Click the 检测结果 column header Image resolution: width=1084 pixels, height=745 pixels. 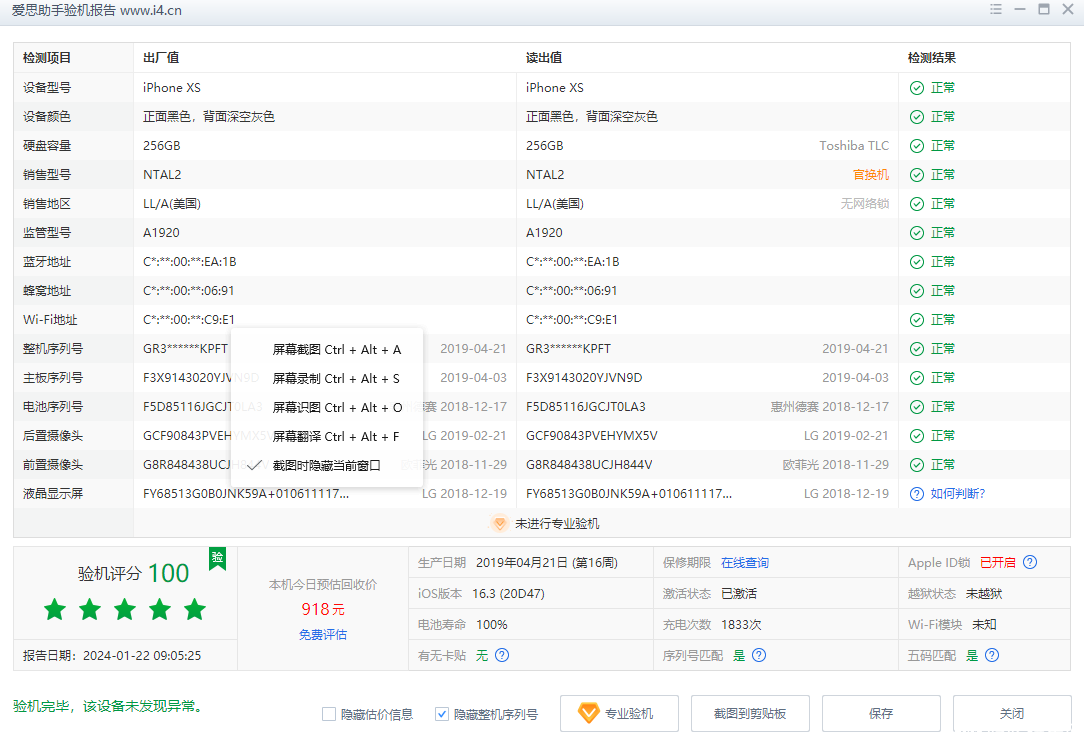[x=932, y=58]
